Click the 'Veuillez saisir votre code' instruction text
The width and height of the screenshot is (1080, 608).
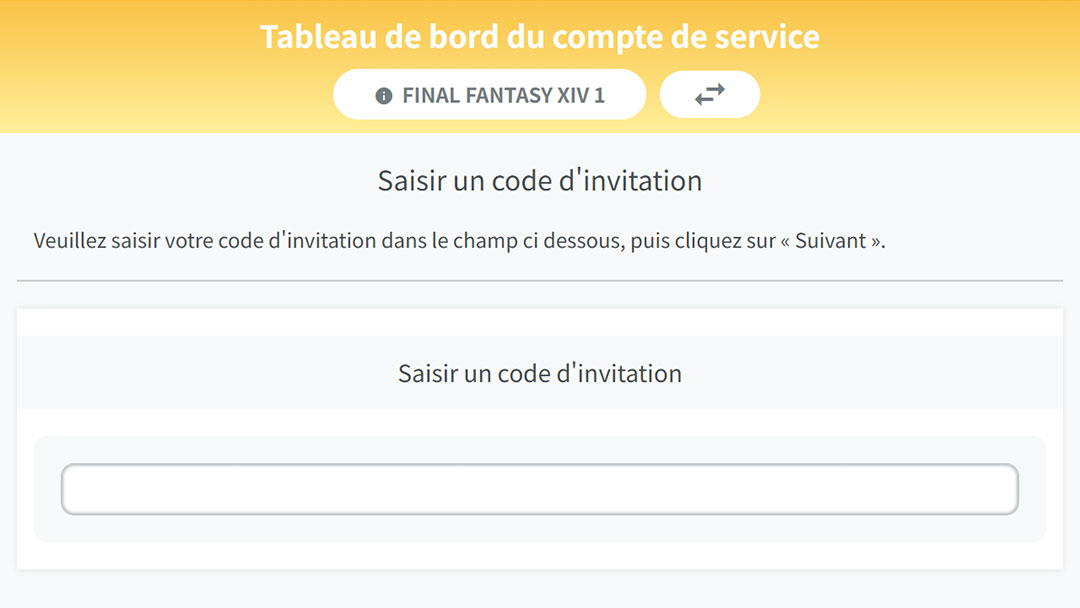pos(459,240)
